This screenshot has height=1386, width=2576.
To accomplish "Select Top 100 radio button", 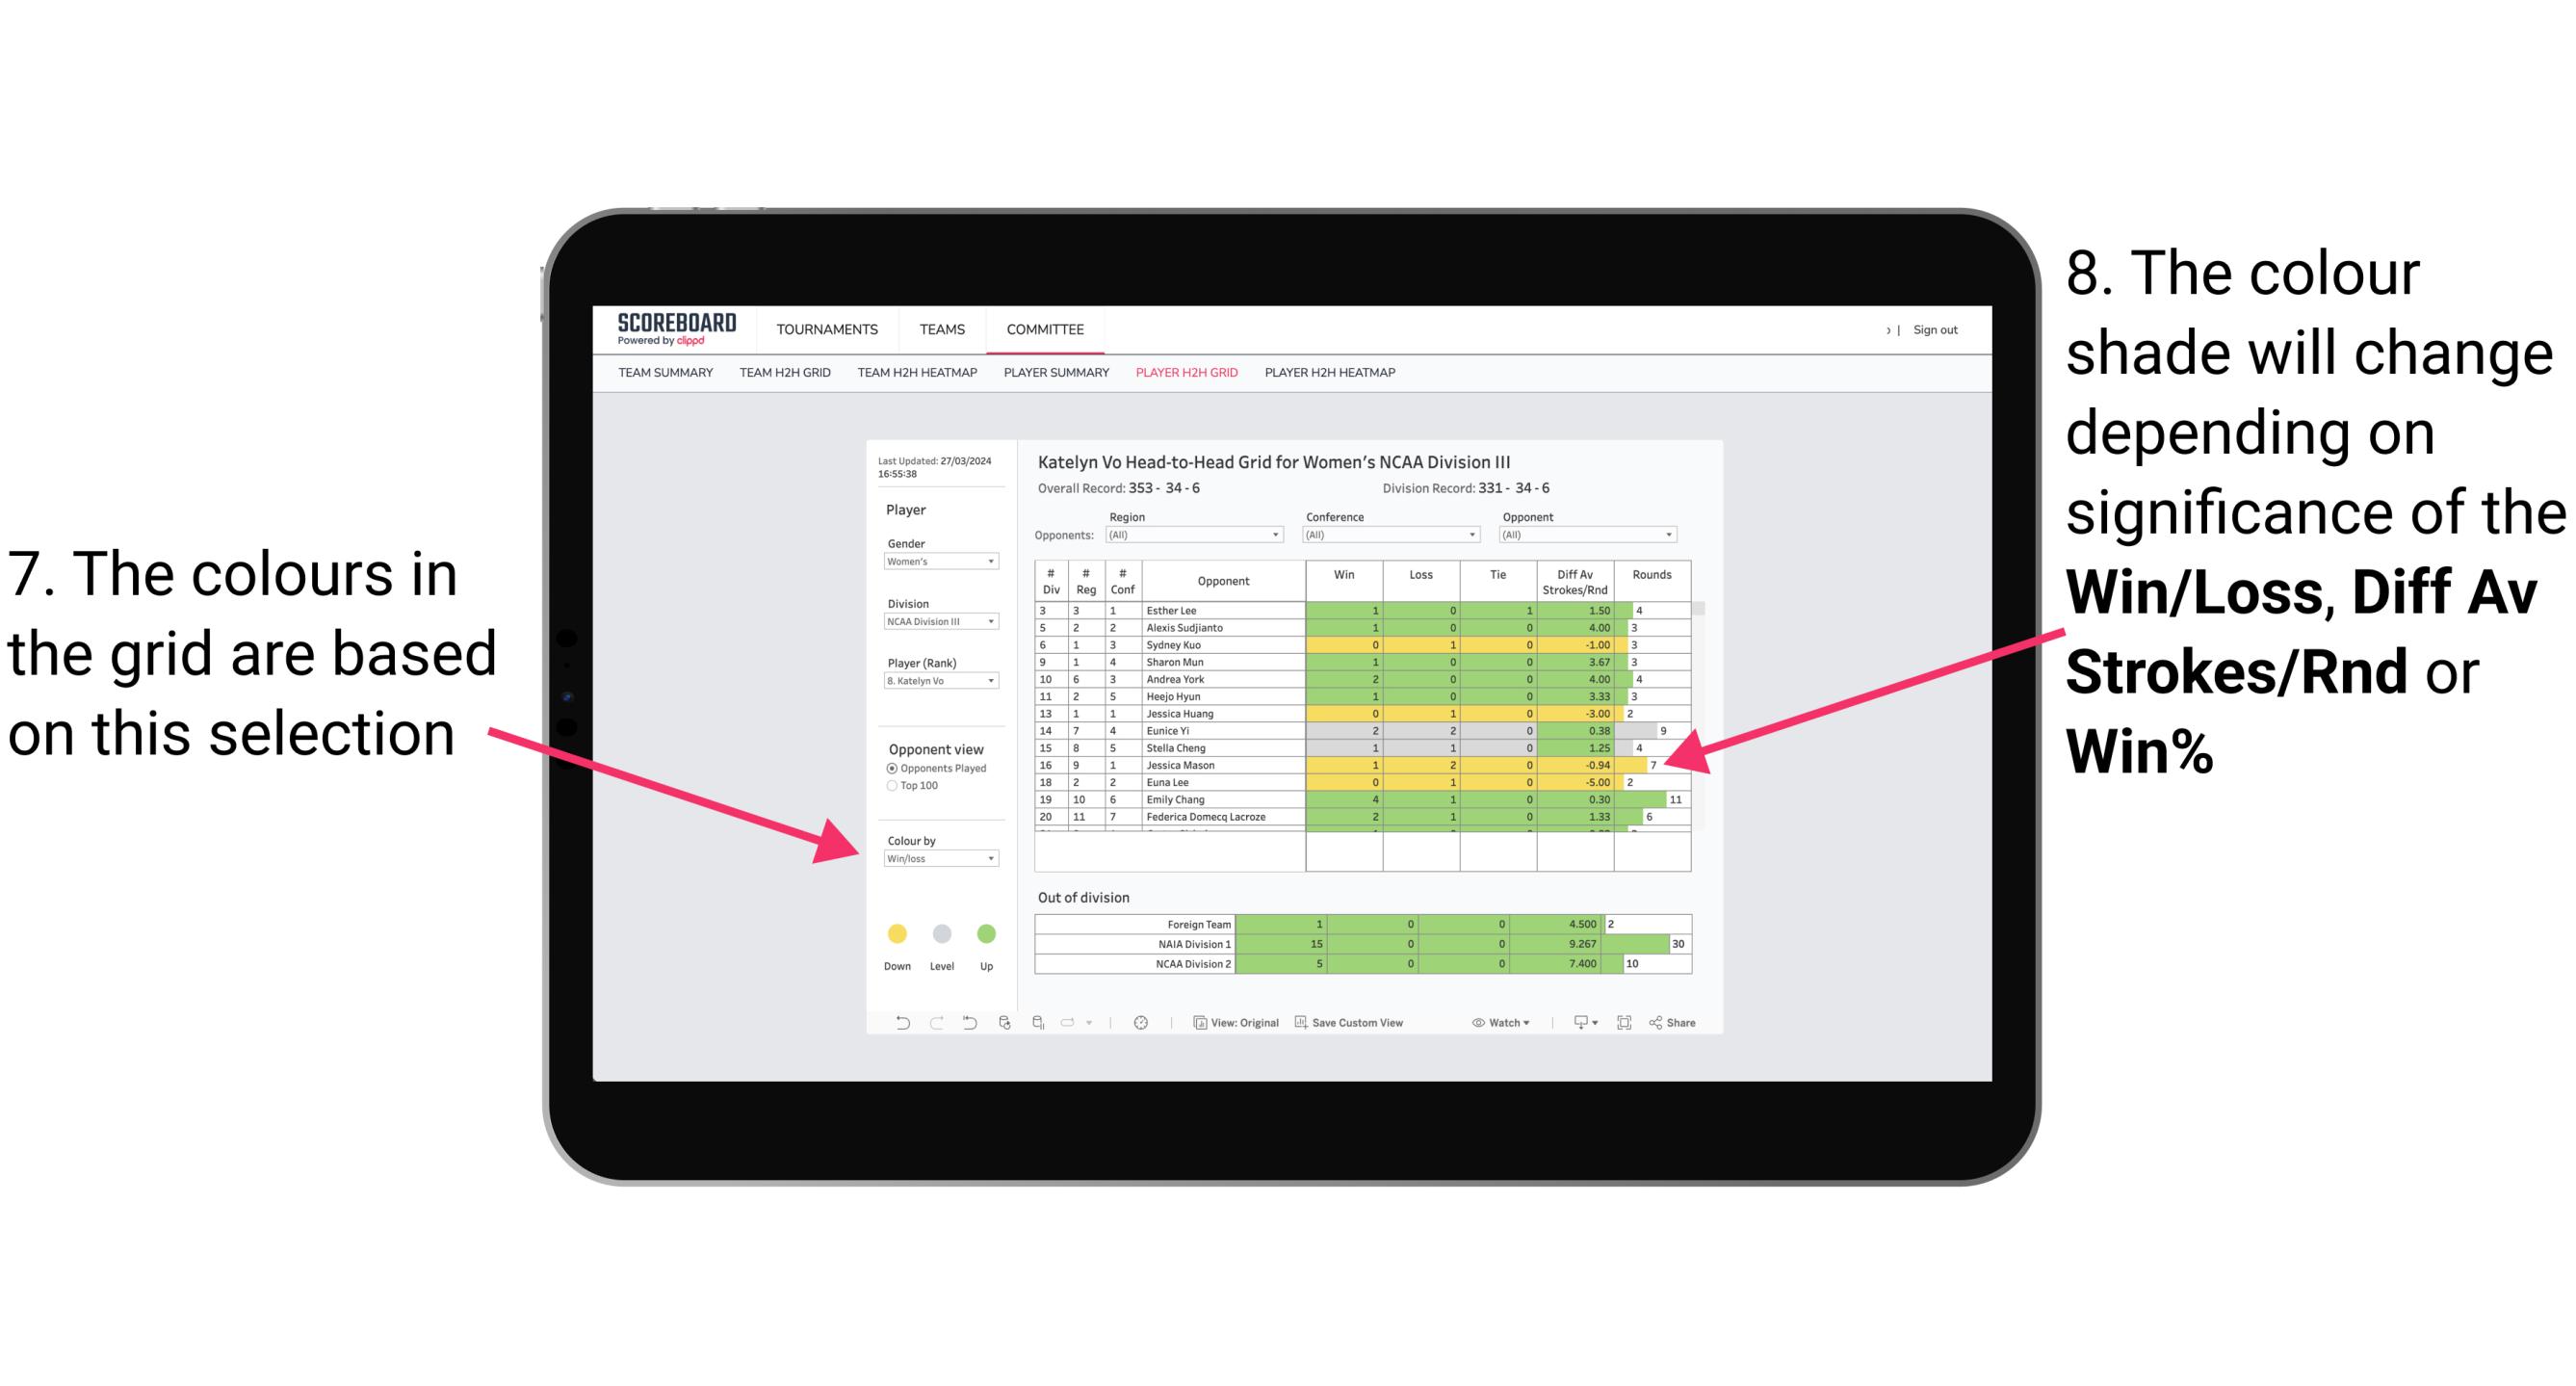I will pos(893,785).
